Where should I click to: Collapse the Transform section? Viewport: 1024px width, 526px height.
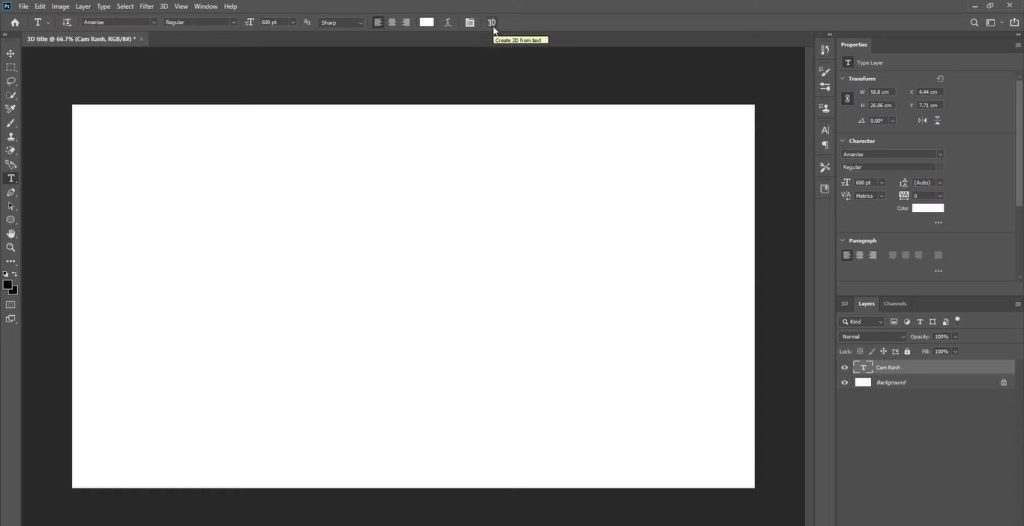coord(842,78)
